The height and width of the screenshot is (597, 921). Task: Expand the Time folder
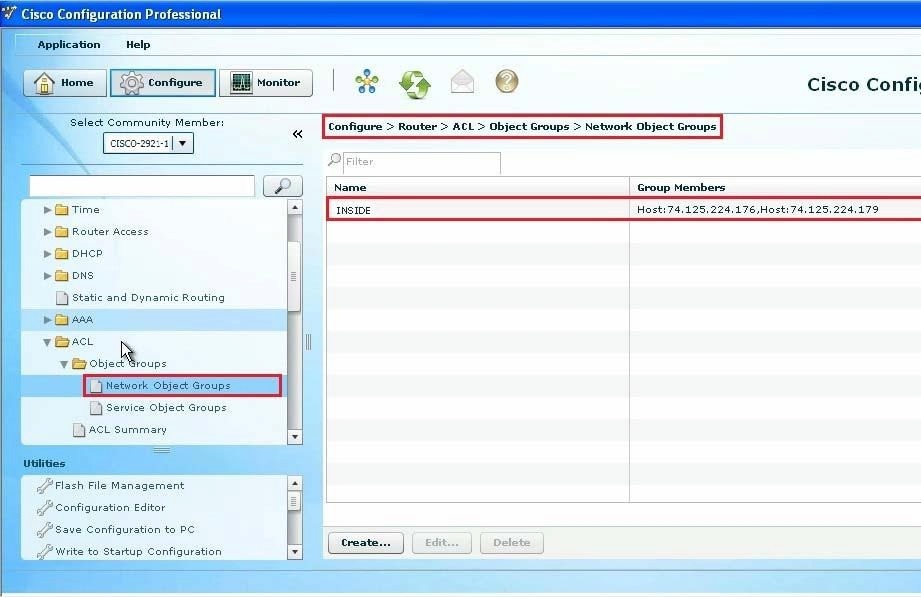click(x=48, y=210)
